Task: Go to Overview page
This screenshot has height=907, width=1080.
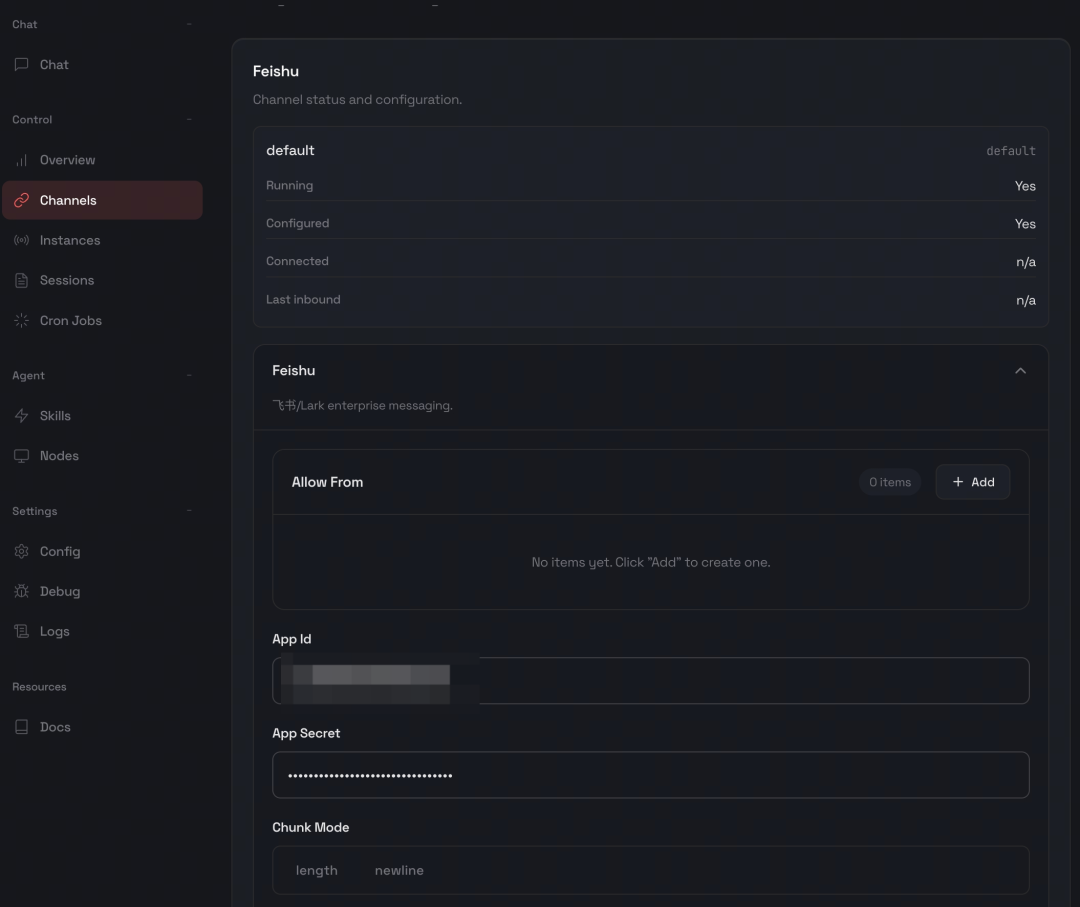Action: (x=102, y=160)
